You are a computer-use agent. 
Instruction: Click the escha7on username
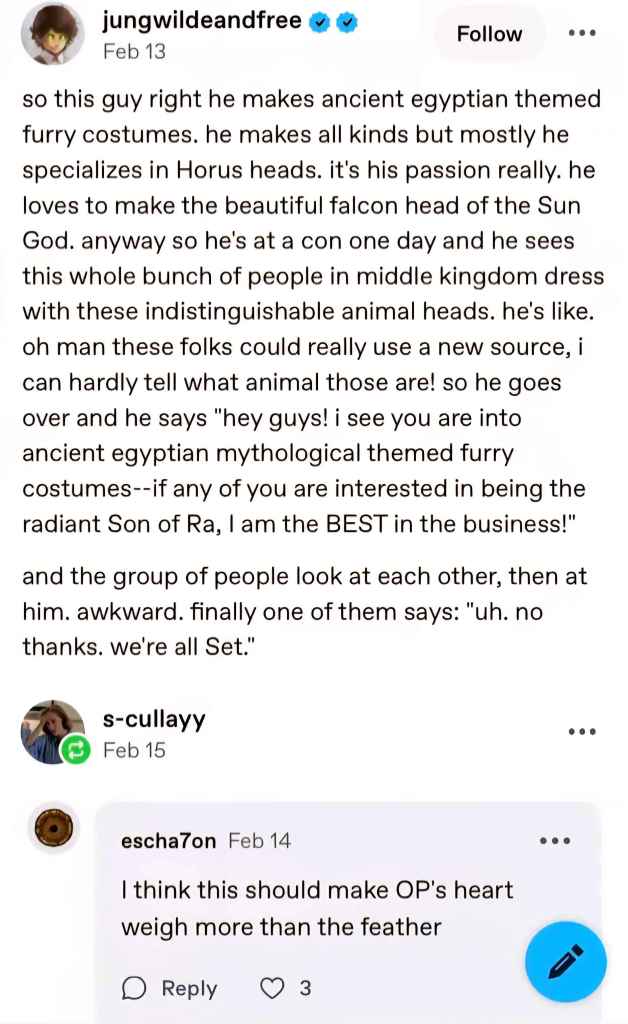pyautogui.click(x=168, y=841)
